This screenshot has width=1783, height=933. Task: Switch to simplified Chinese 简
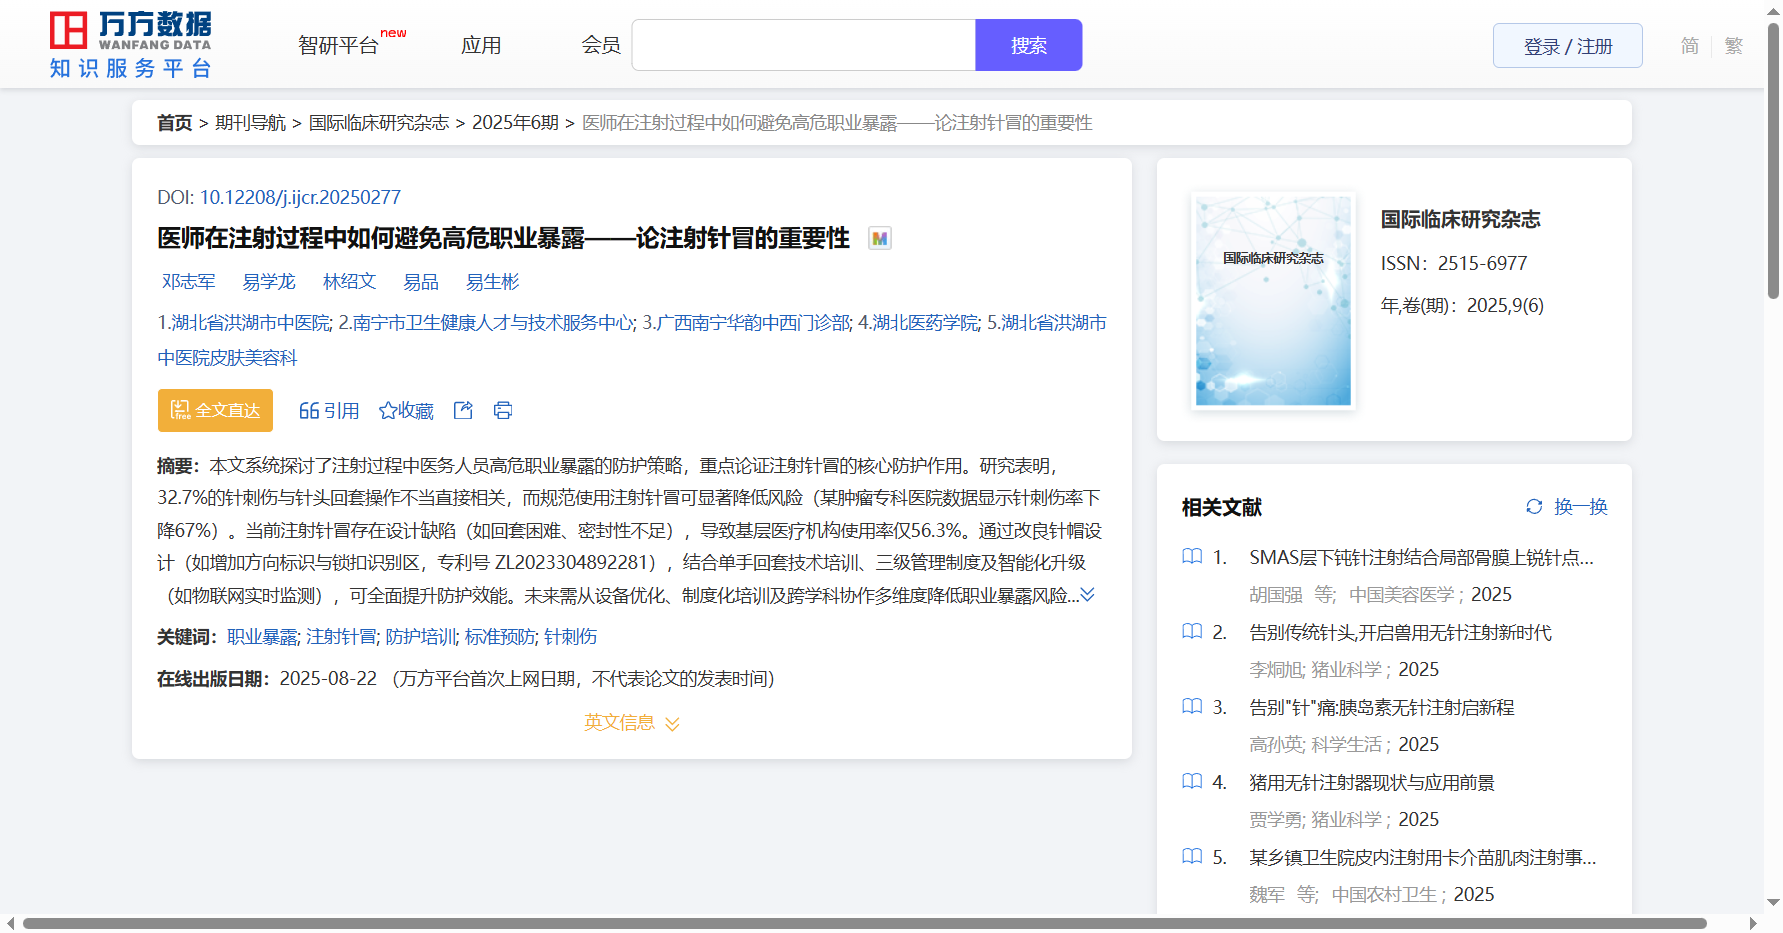[1689, 46]
